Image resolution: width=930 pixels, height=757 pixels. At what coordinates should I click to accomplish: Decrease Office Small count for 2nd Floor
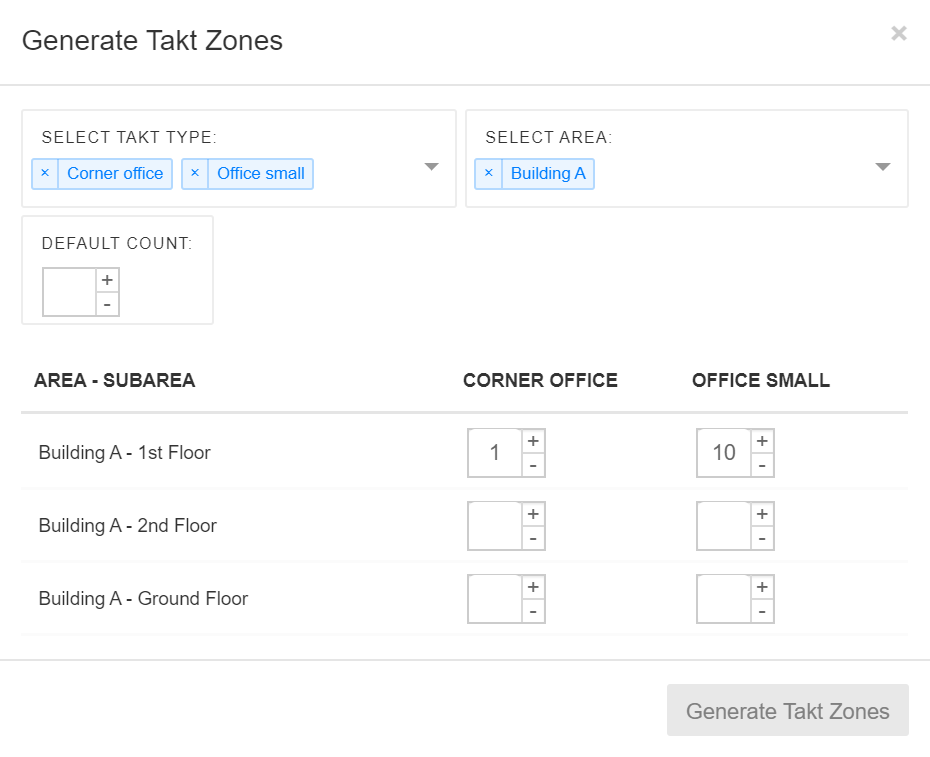click(x=762, y=538)
